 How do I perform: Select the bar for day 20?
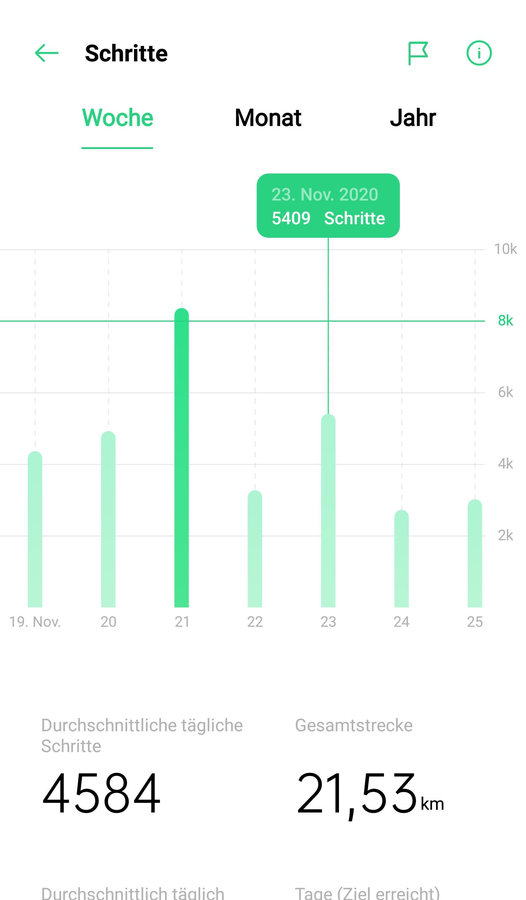109,519
